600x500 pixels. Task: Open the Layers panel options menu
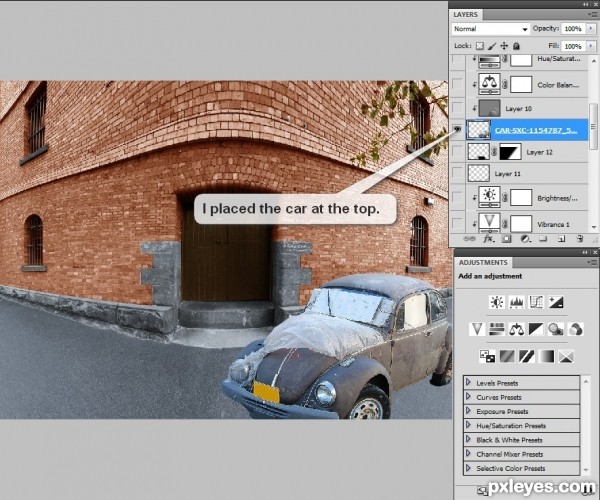tap(592, 15)
